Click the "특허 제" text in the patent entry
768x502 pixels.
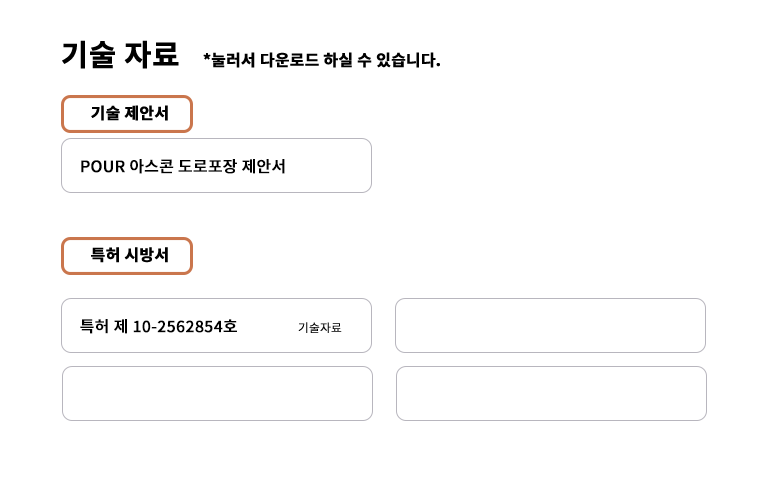click(x=104, y=326)
